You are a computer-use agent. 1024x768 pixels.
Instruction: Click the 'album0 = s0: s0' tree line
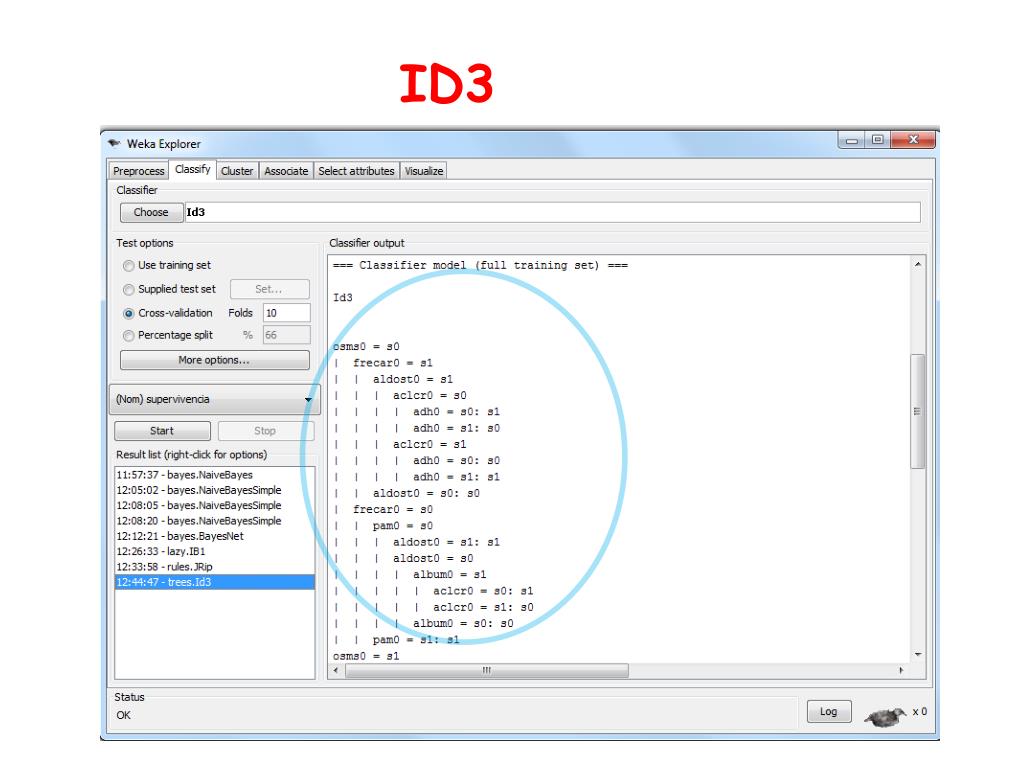click(x=463, y=624)
